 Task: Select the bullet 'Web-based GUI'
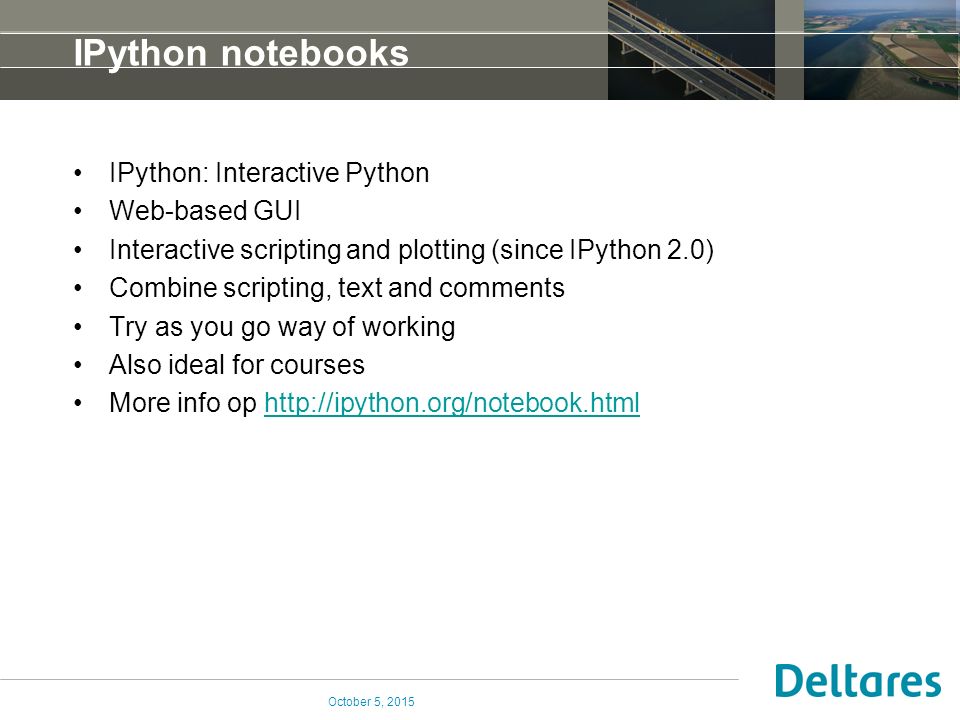click(205, 211)
